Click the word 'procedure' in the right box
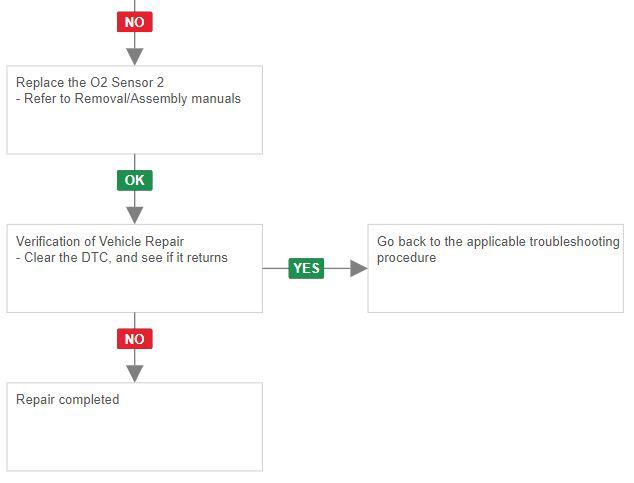This screenshot has width=634, height=483. point(406,258)
